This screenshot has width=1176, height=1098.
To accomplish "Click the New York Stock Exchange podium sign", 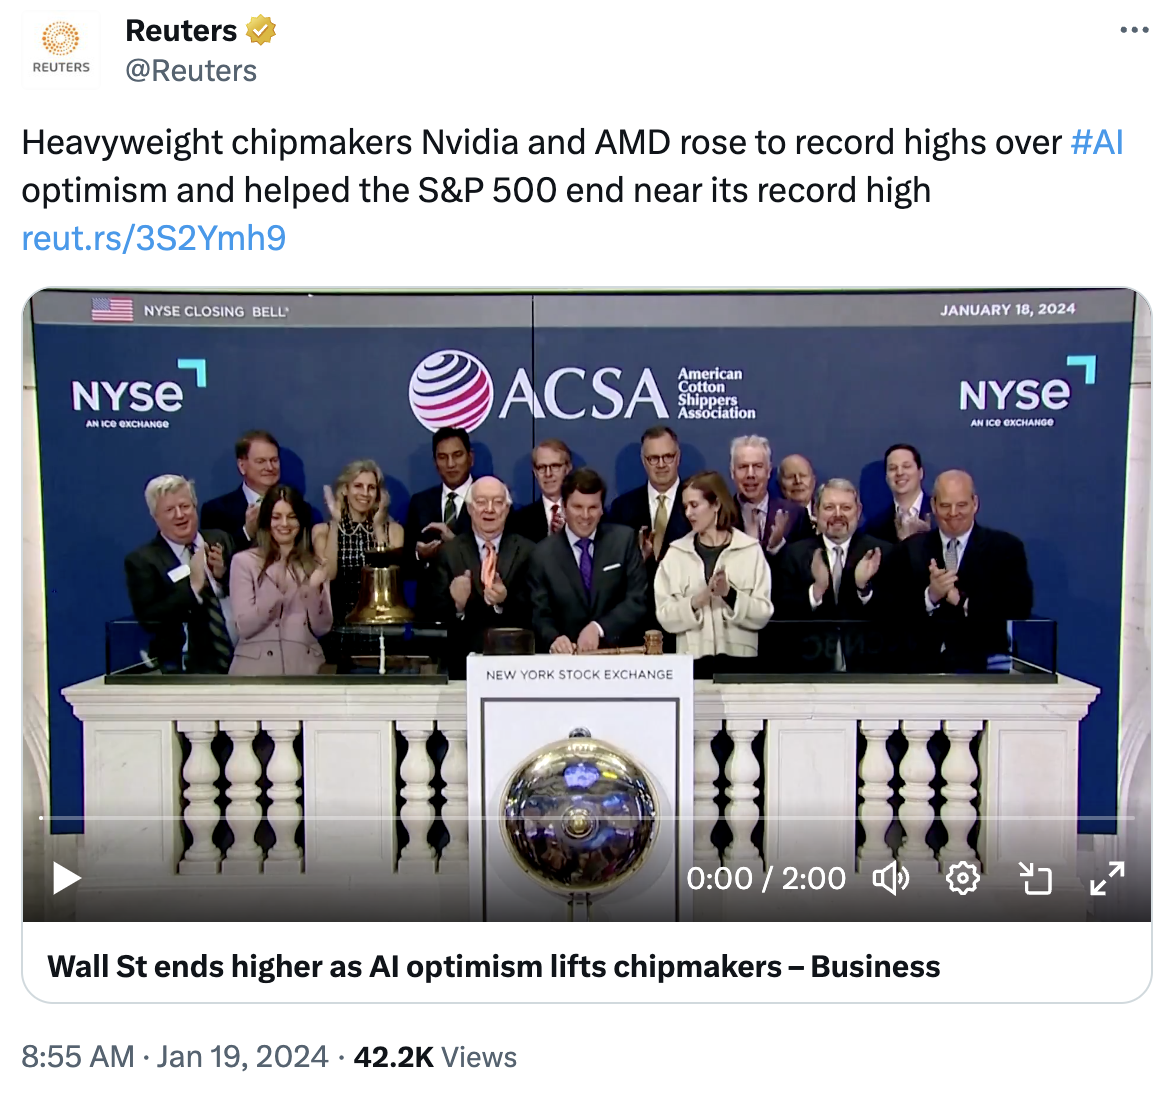I will click(579, 675).
